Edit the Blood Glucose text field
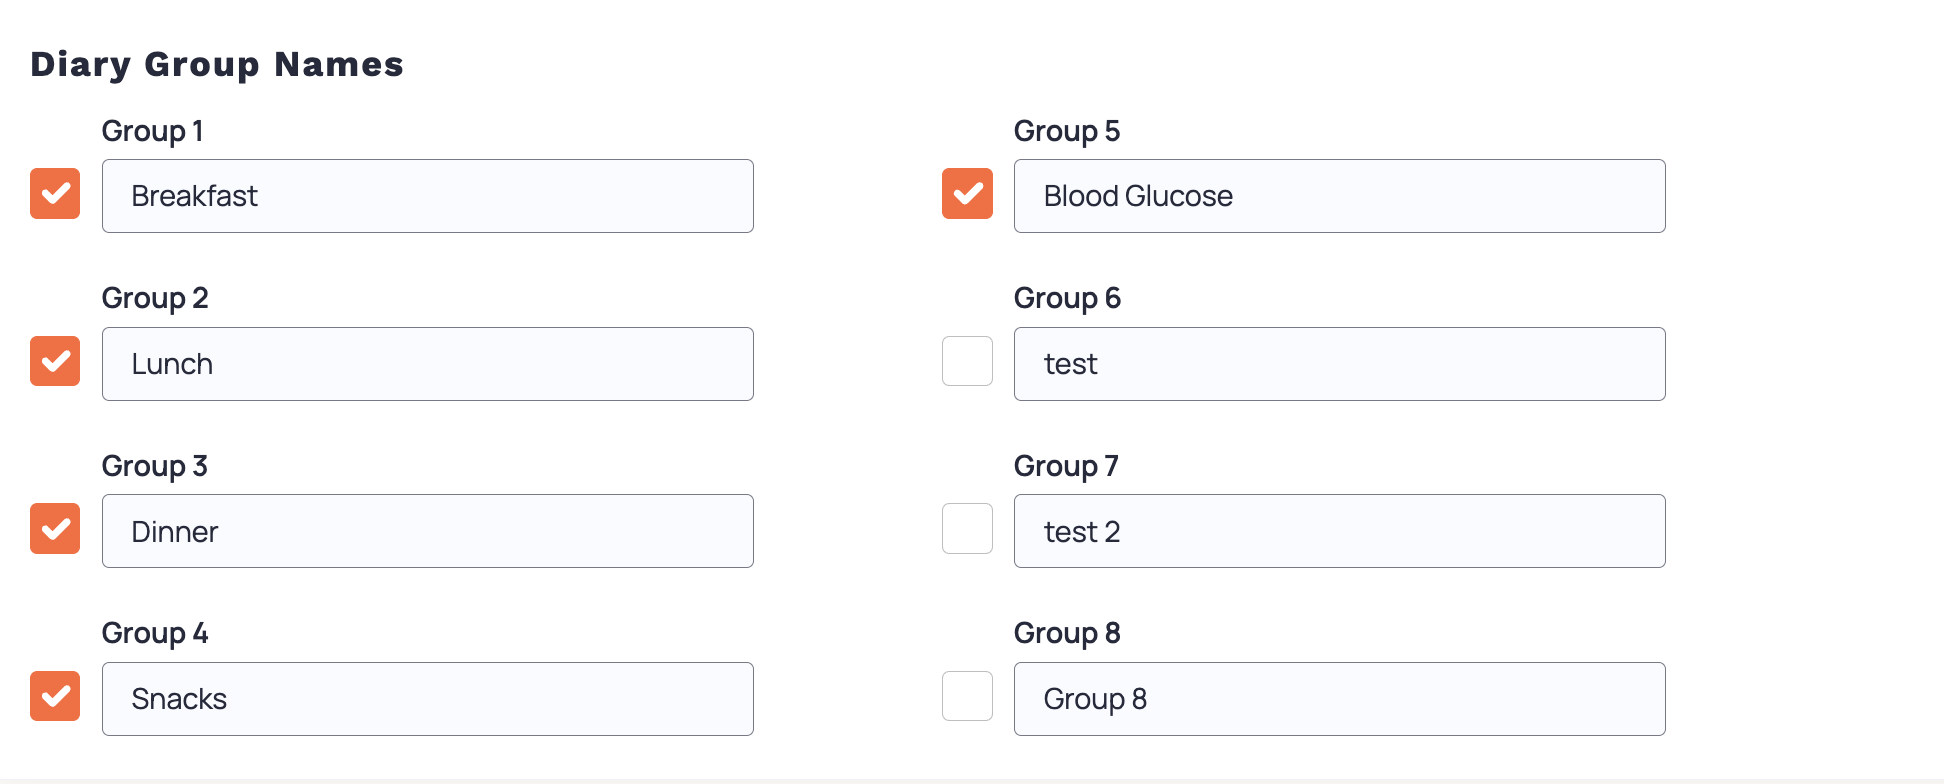 click(x=1340, y=196)
